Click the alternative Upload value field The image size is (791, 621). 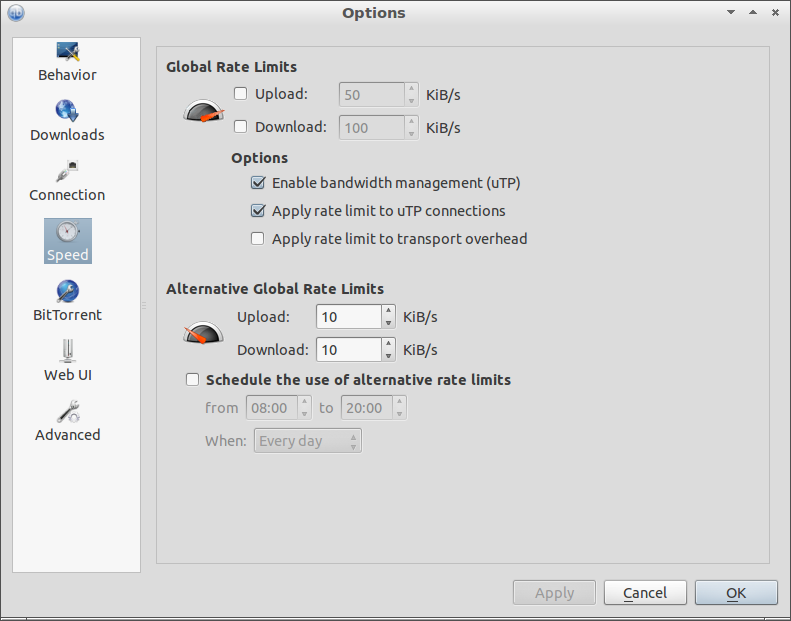pyautogui.click(x=349, y=317)
